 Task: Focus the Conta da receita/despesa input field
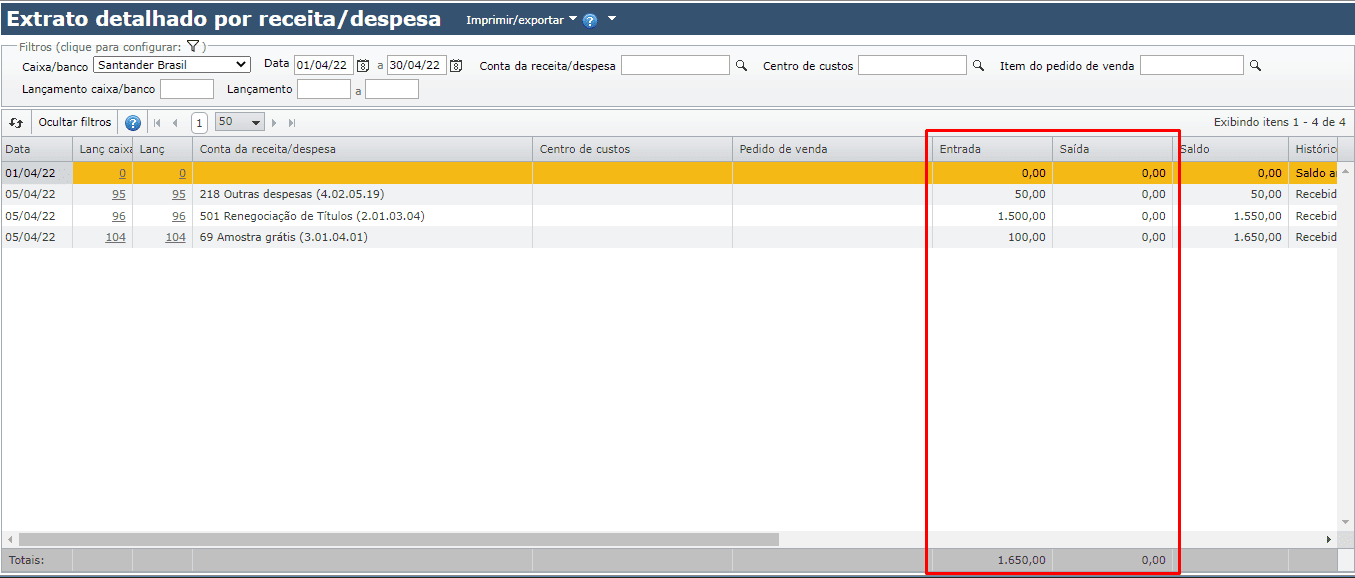point(676,65)
